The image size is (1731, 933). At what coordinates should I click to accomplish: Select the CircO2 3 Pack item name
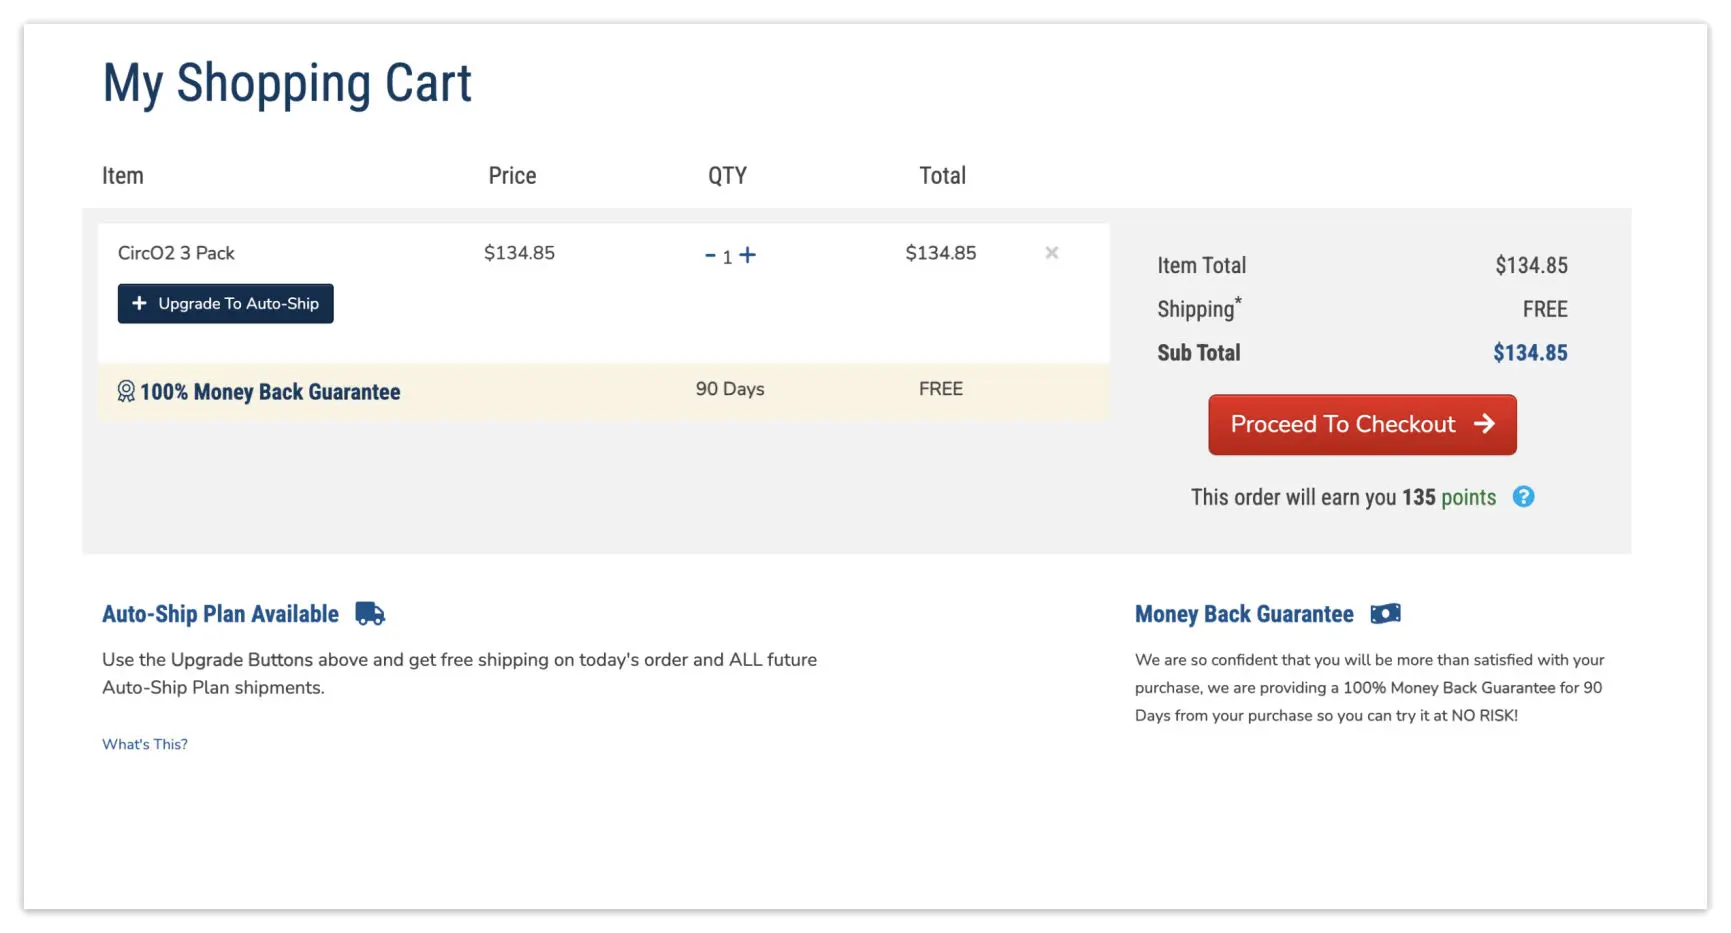pyautogui.click(x=176, y=252)
